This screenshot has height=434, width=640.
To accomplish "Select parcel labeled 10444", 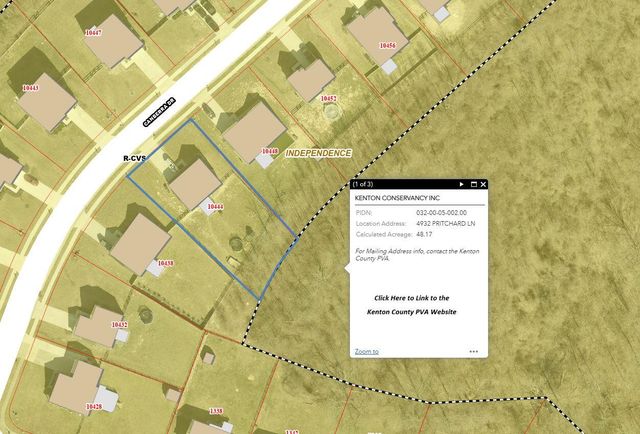I will pyautogui.click(x=215, y=207).
